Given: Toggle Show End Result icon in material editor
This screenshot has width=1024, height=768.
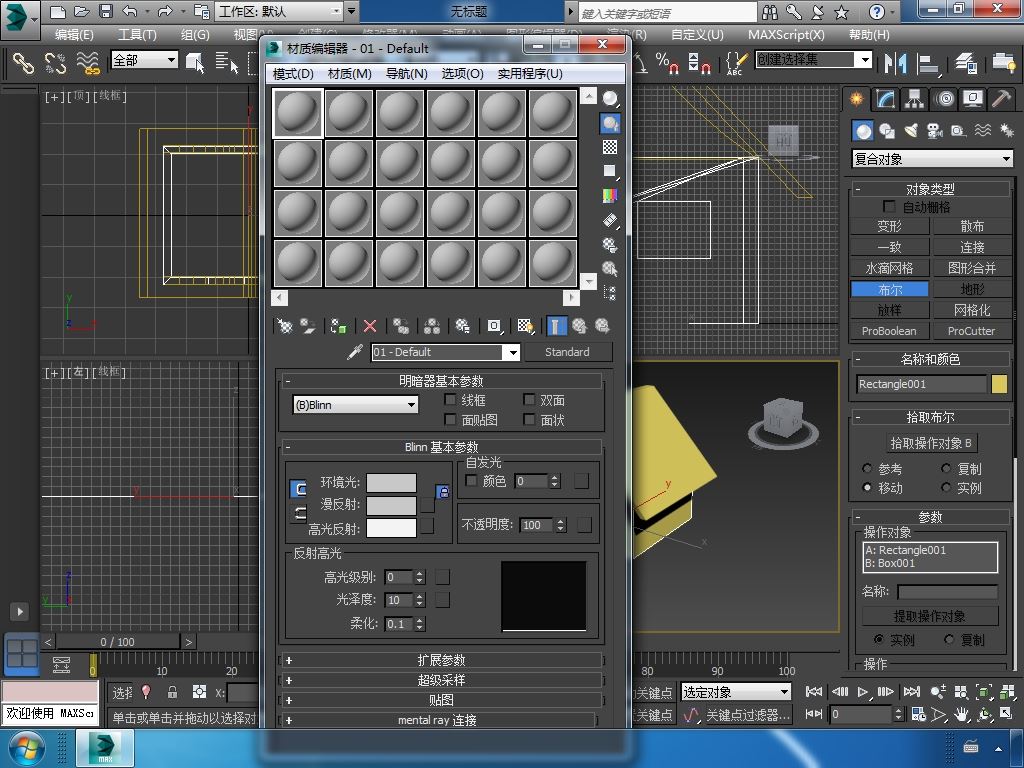Looking at the screenshot, I should pyautogui.click(x=556, y=326).
